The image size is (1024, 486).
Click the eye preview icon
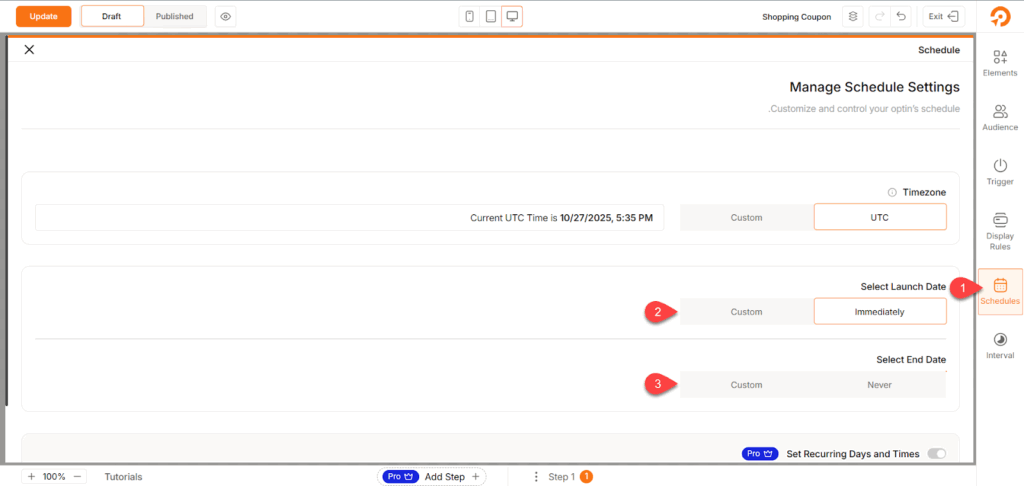click(226, 16)
